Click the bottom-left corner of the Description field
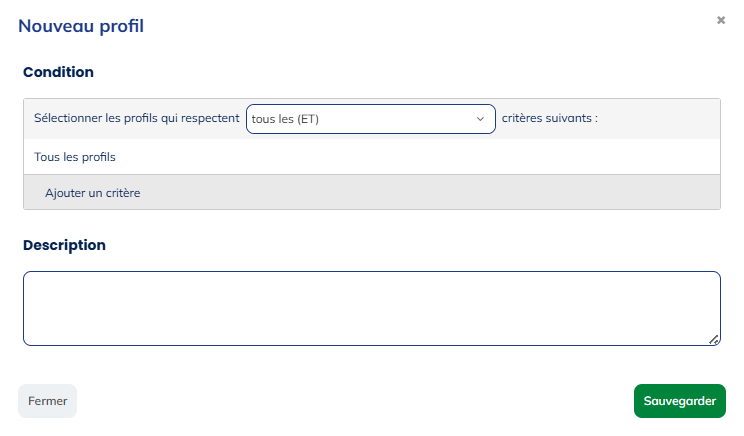 pos(32,338)
